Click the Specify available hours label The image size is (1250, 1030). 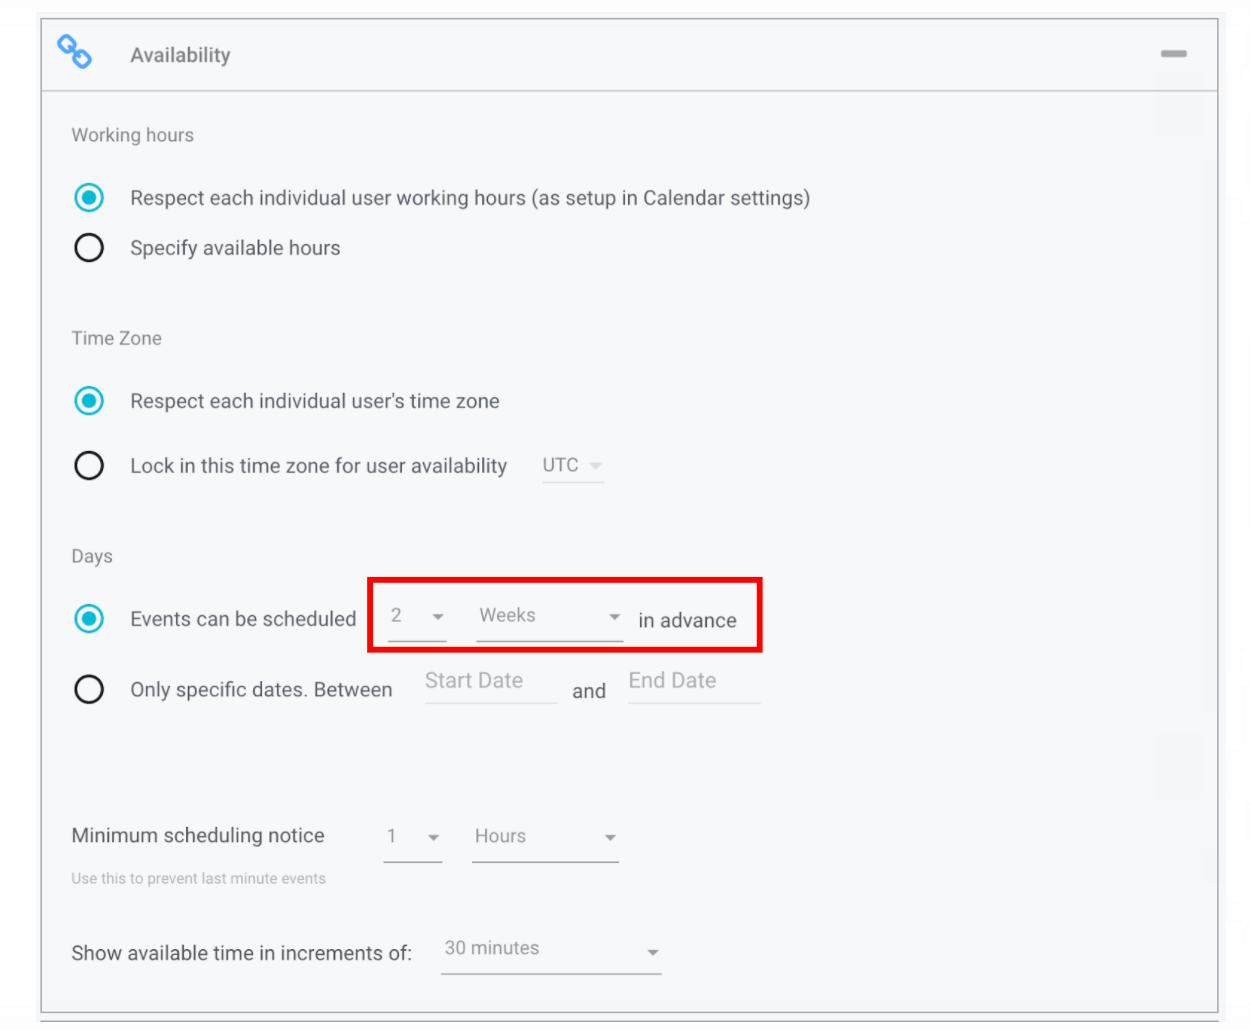(235, 248)
